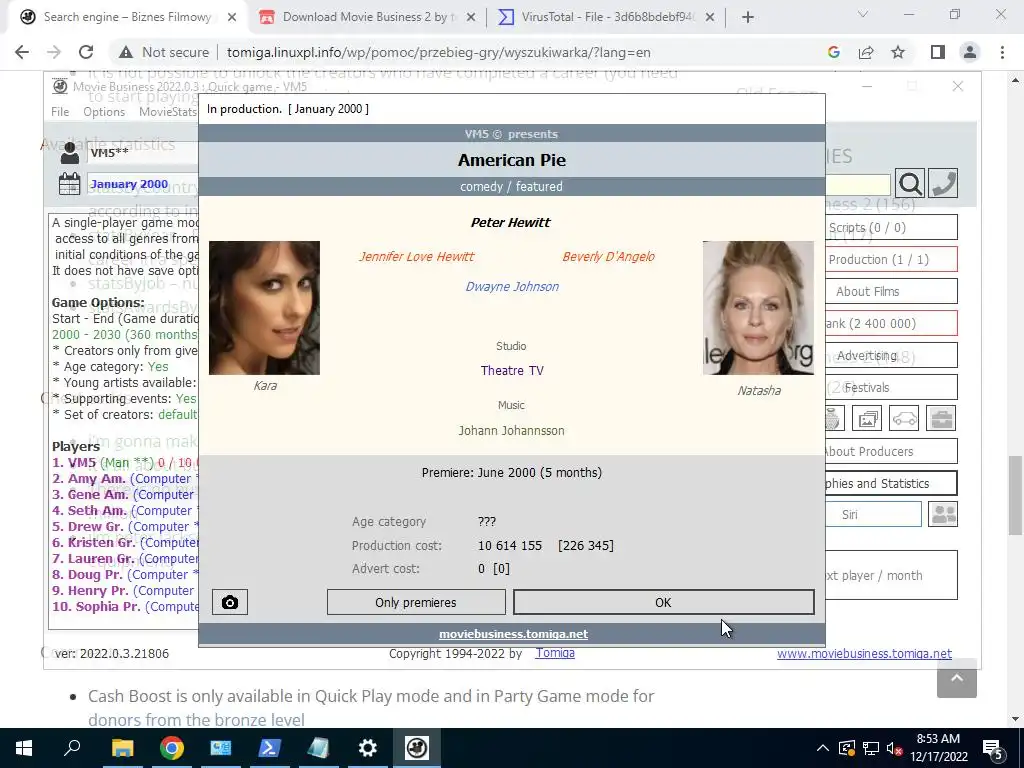Click the Only premieres button

(x=416, y=602)
